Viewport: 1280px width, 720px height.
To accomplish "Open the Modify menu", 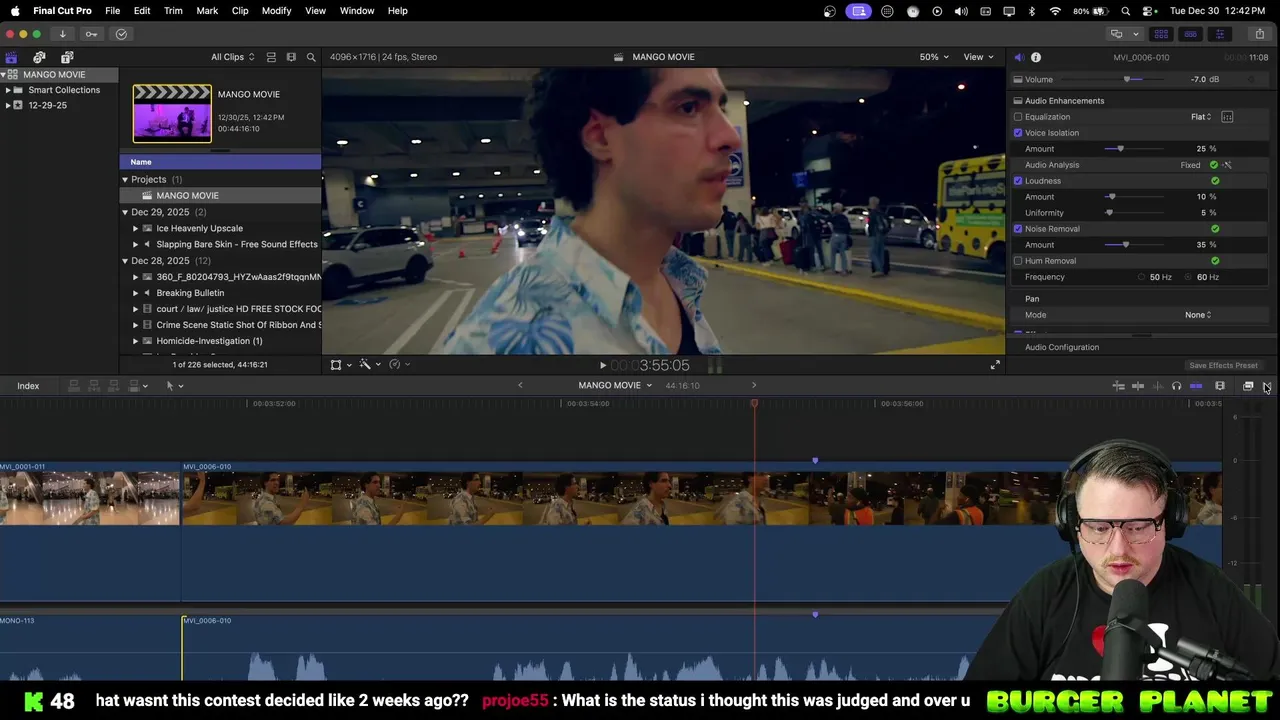I will (276, 11).
